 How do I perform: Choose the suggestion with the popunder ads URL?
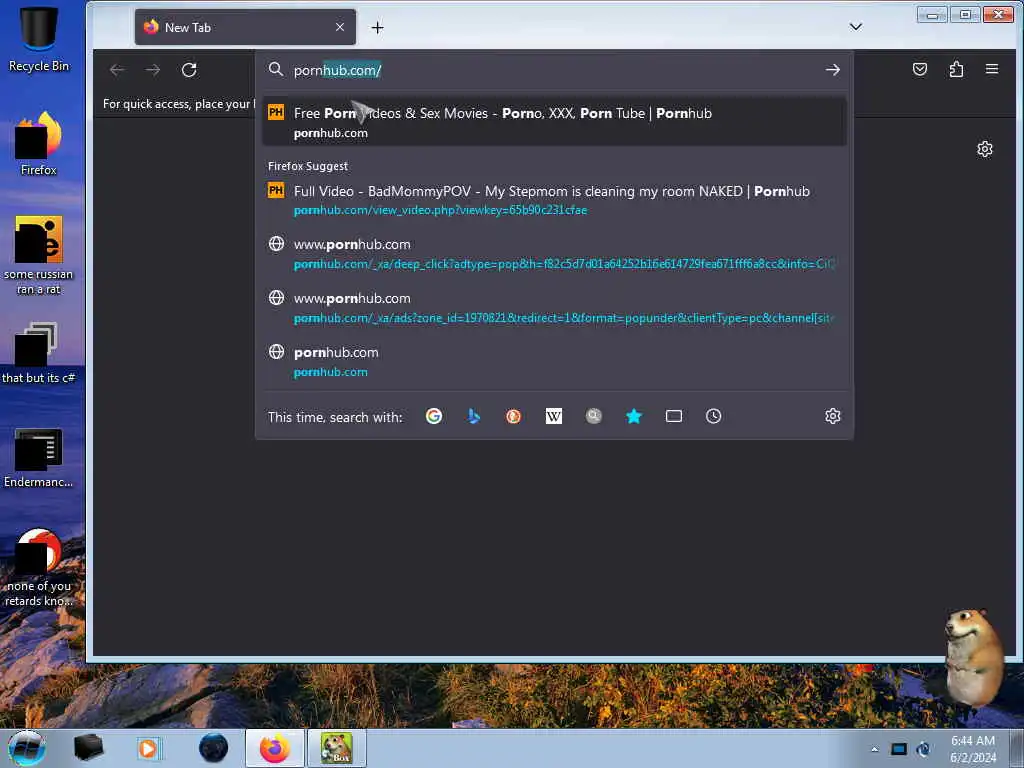tap(554, 308)
